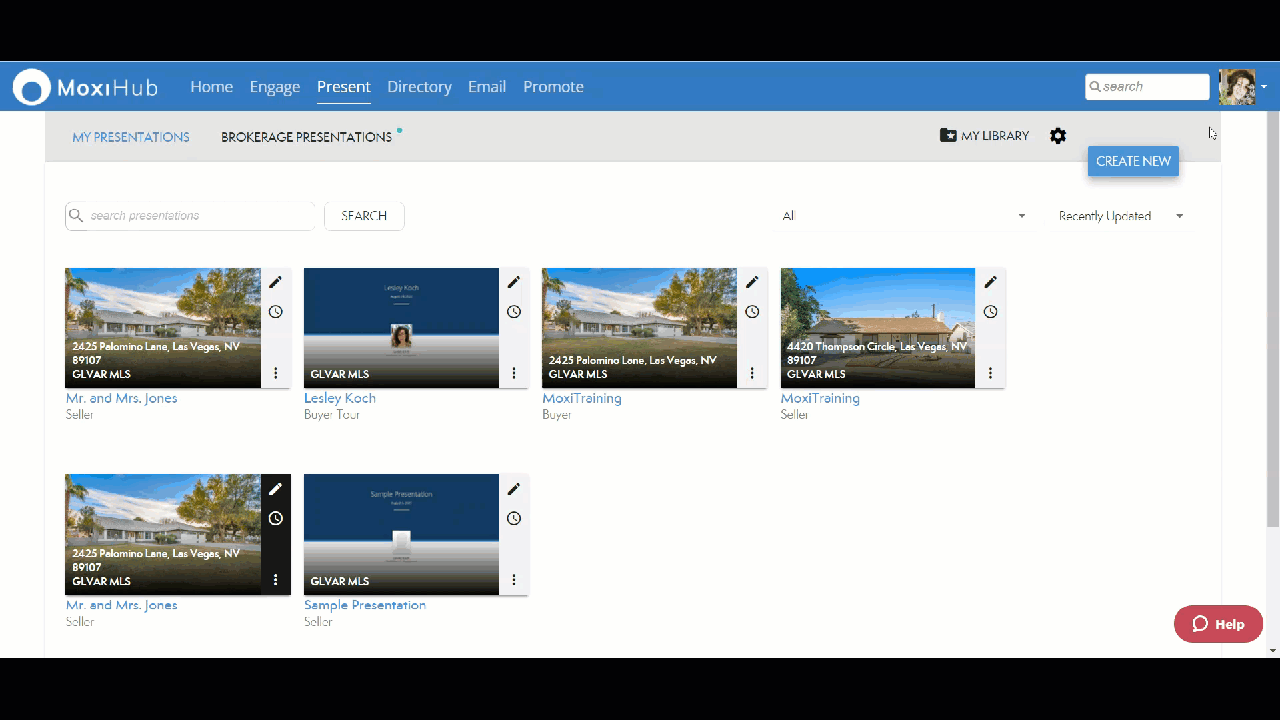Expand the user profile avatar menu

tap(1242, 87)
